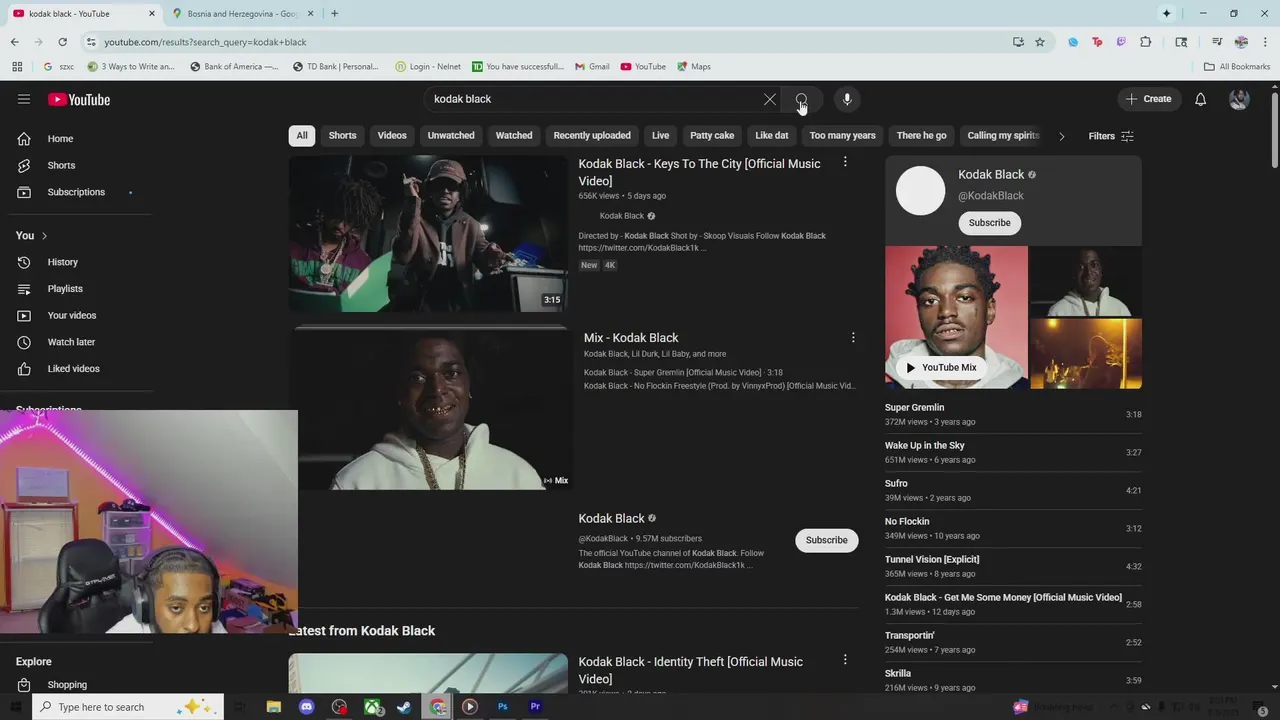Image resolution: width=1280 pixels, height=720 pixels.
Task: Start voice search with the microphone
Action: coord(847,99)
